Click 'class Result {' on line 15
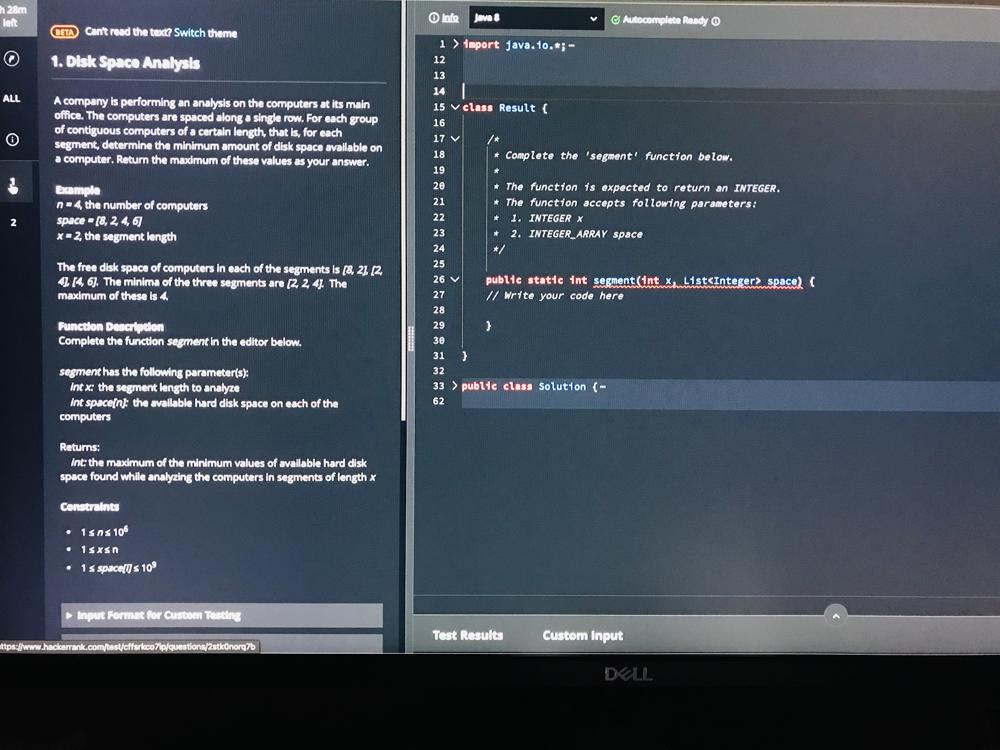The height and width of the screenshot is (750, 1000). click(x=505, y=108)
